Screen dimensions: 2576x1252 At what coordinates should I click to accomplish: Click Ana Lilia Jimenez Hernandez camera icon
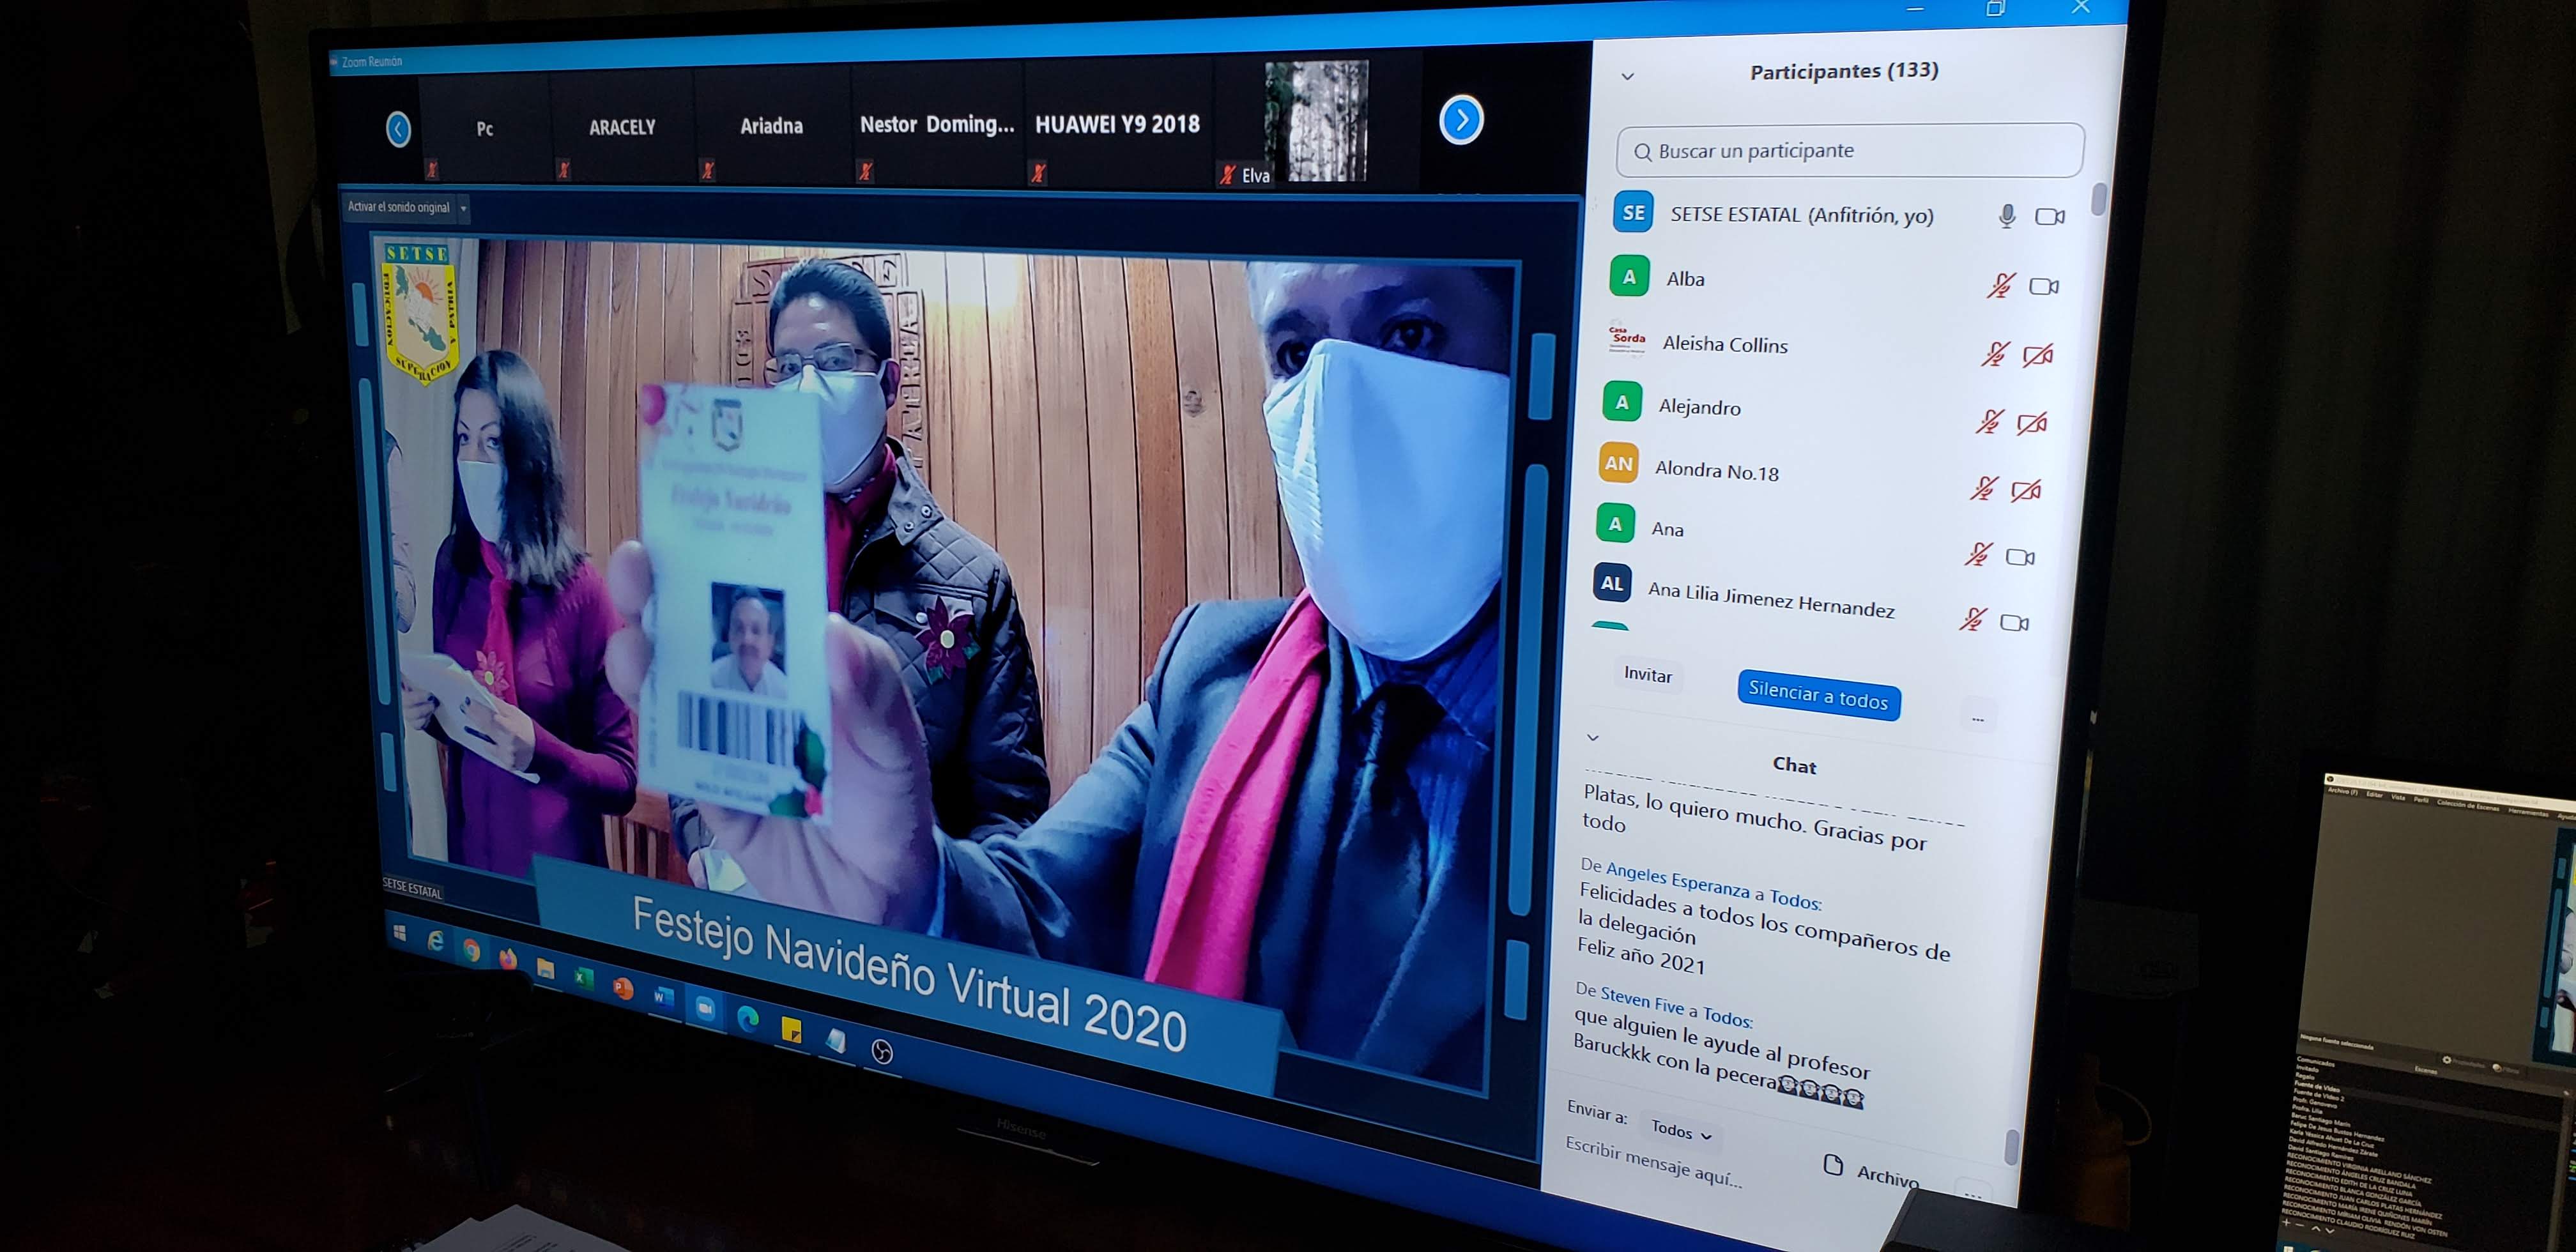tap(2014, 623)
